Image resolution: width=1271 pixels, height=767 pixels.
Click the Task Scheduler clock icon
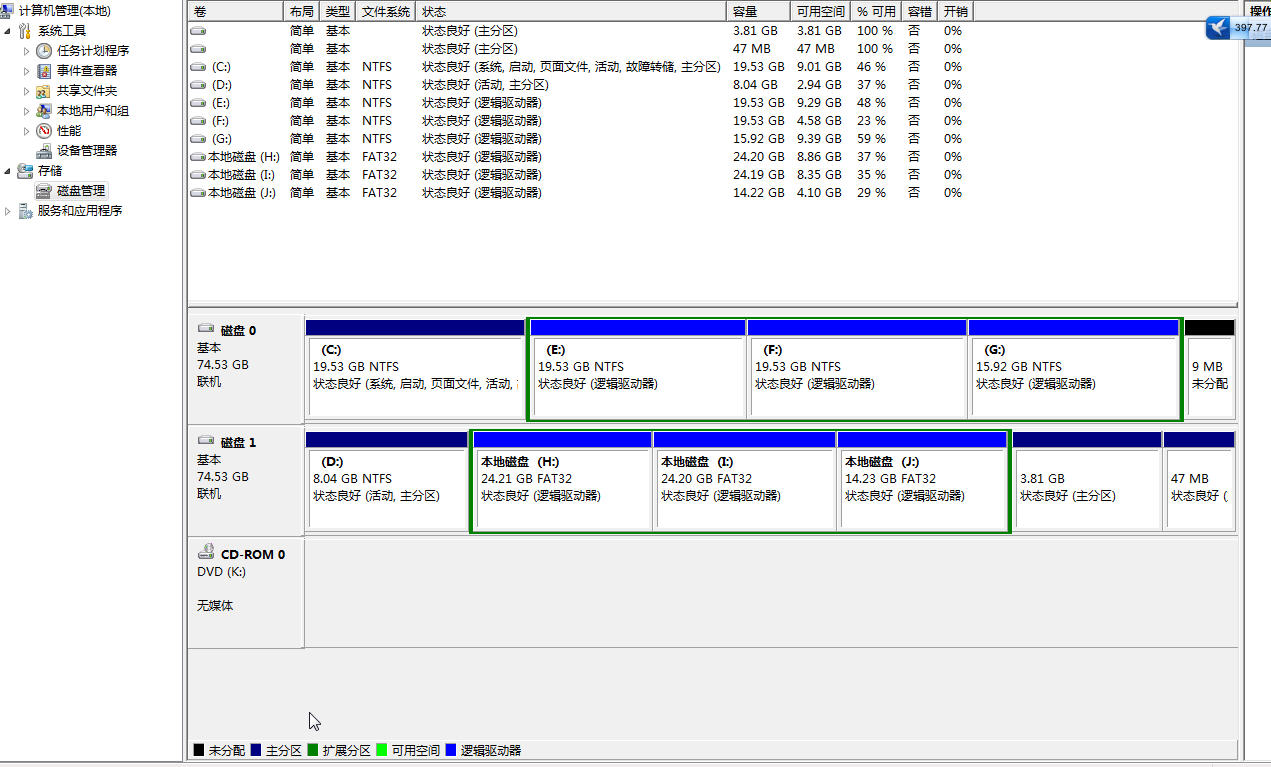pos(44,51)
